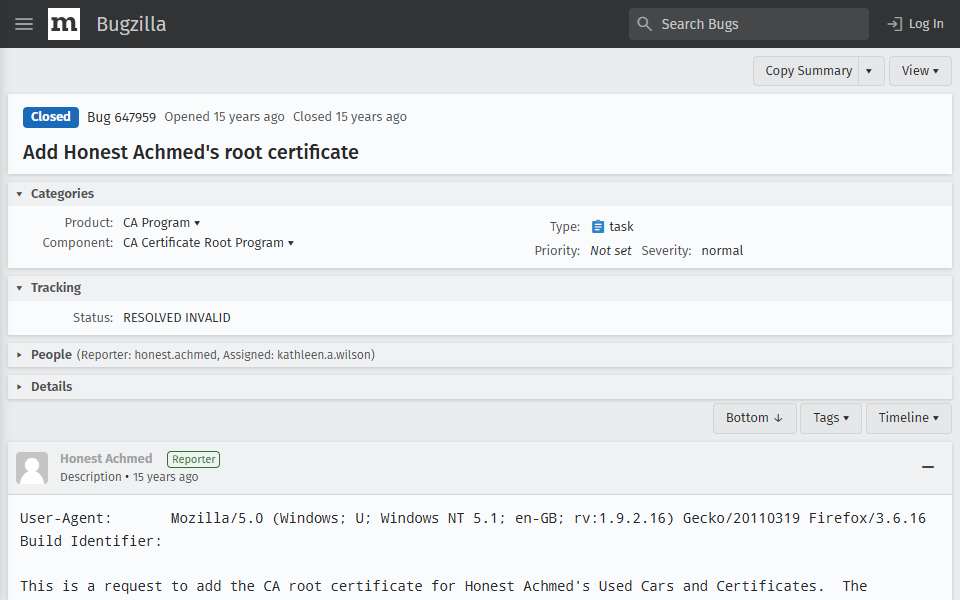Click the task type clipboard icon
The image size is (960, 600).
598,227
